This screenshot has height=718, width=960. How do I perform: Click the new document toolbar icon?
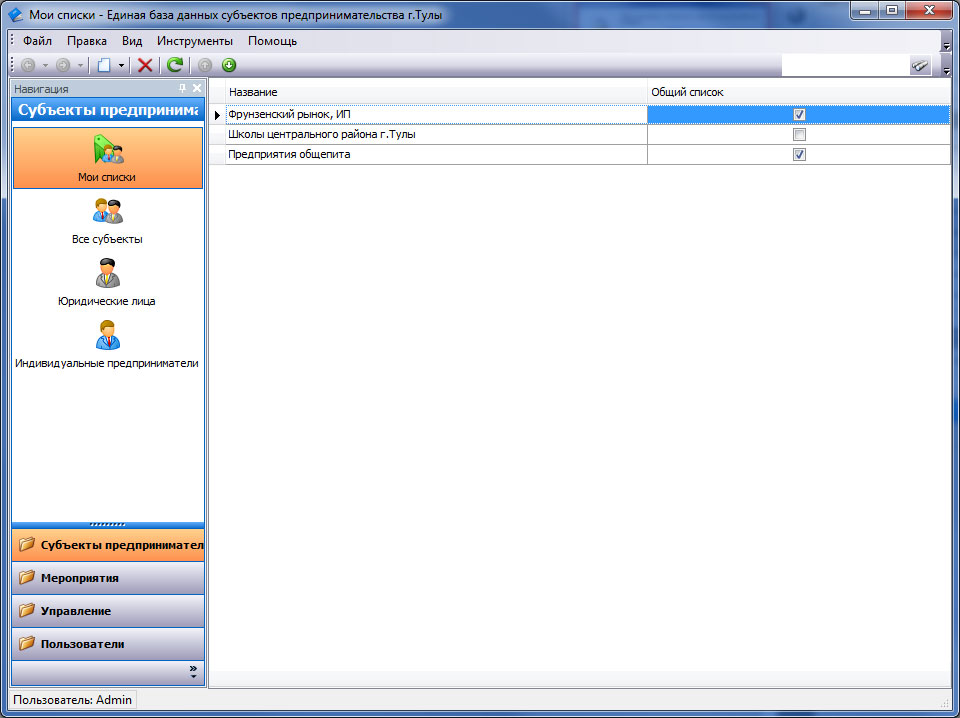point(104,65)
